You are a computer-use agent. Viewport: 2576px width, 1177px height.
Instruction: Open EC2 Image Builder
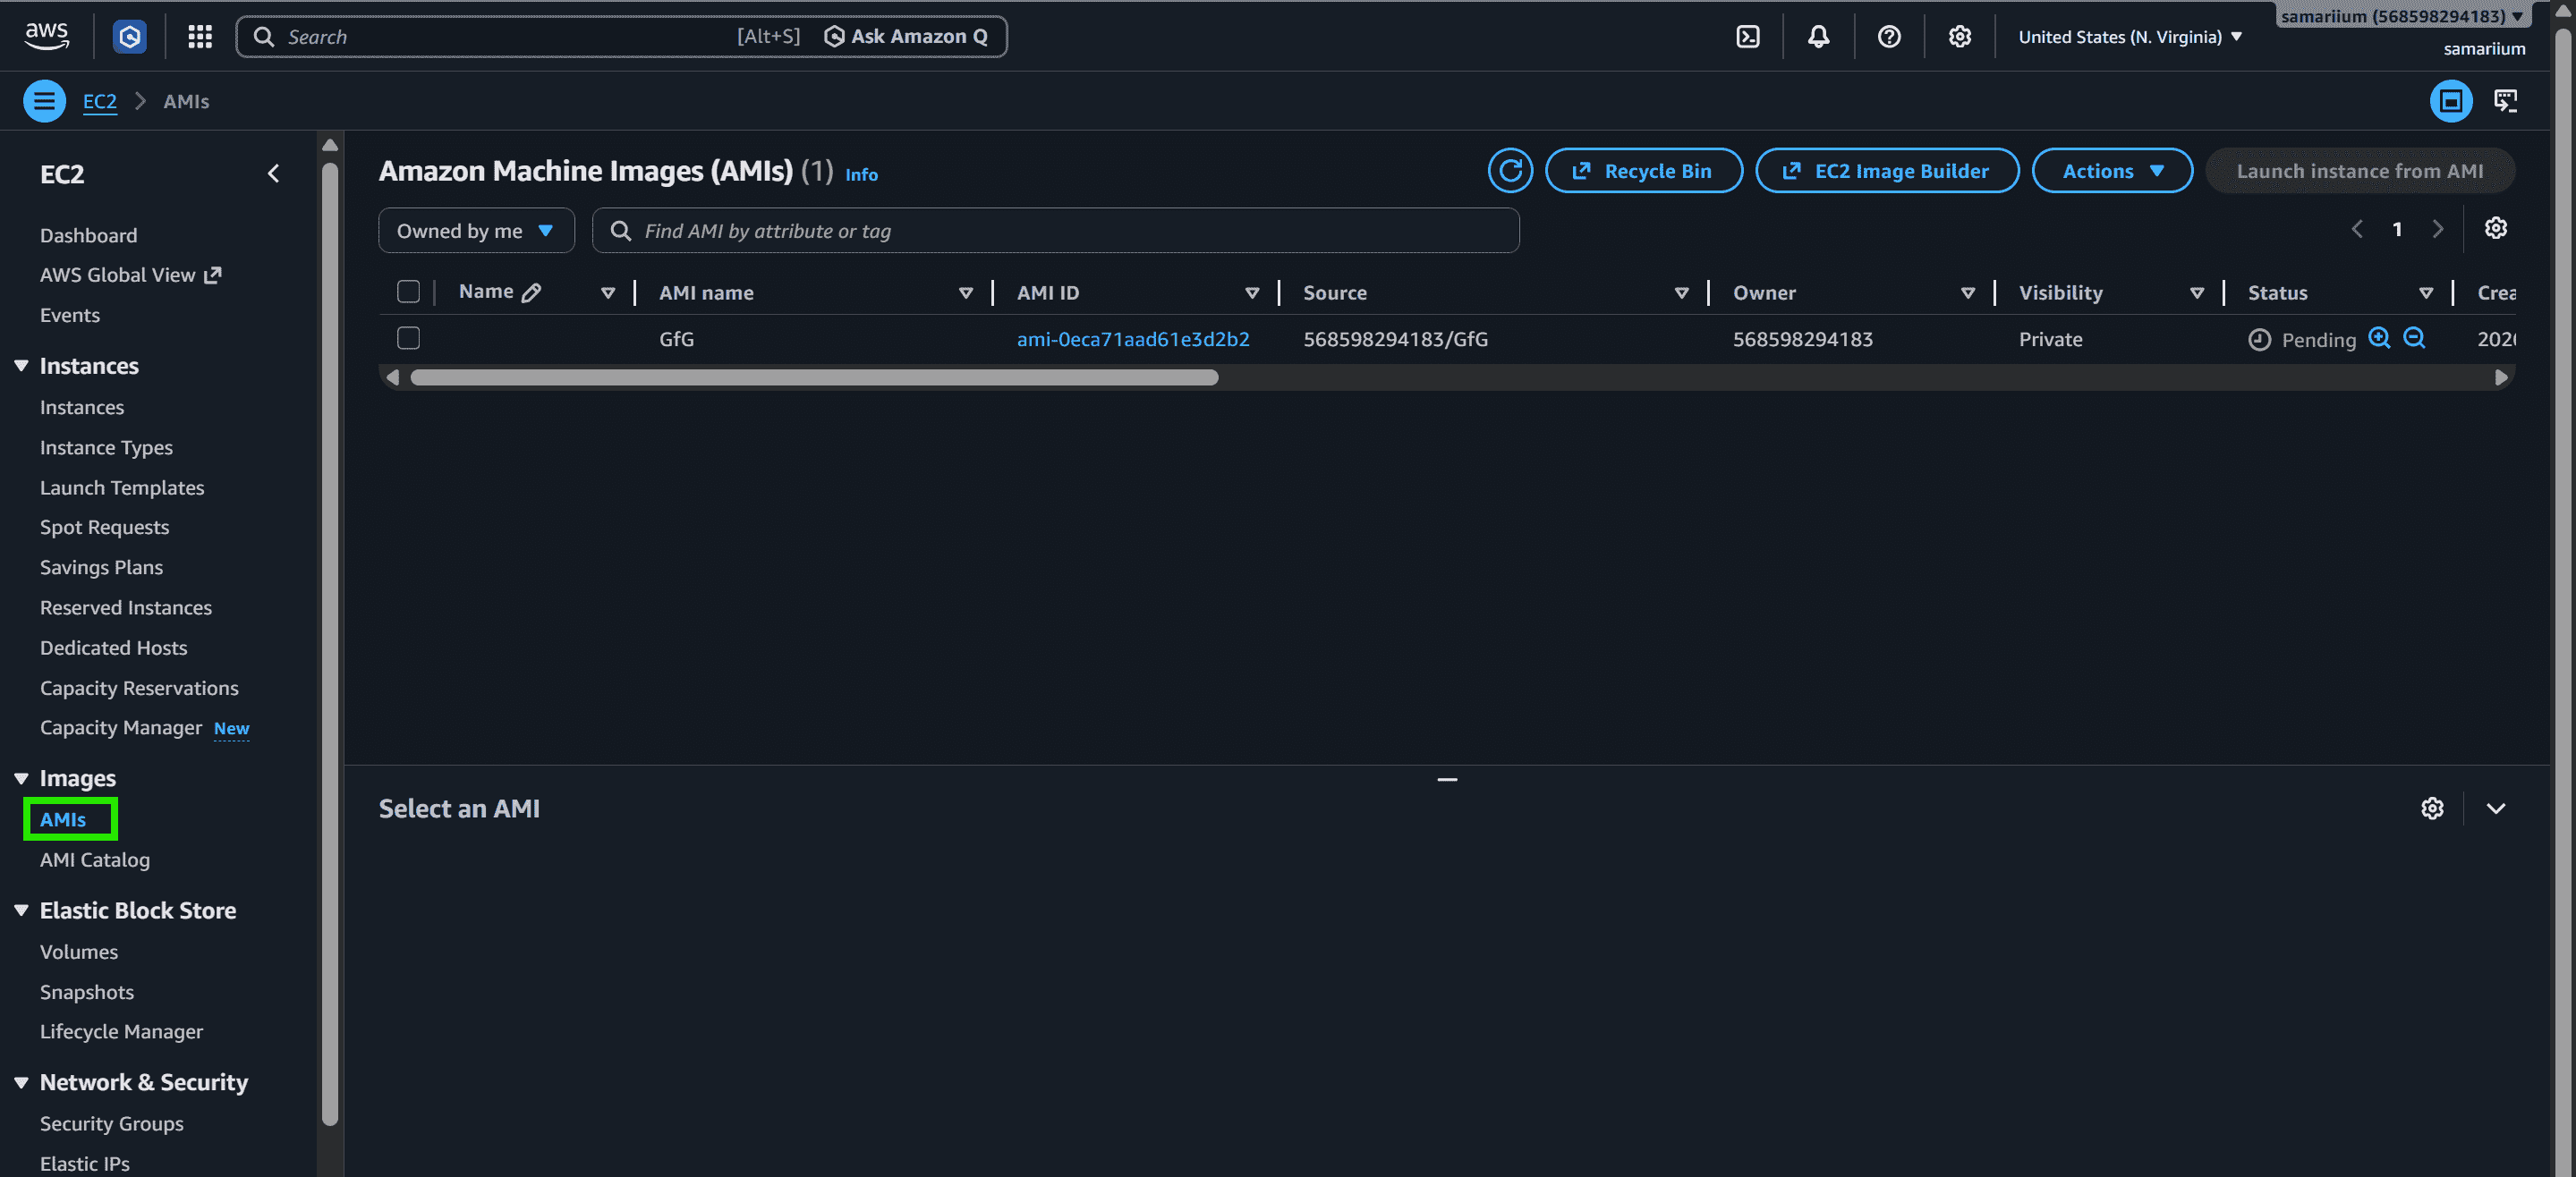[x=1887, y=171]
